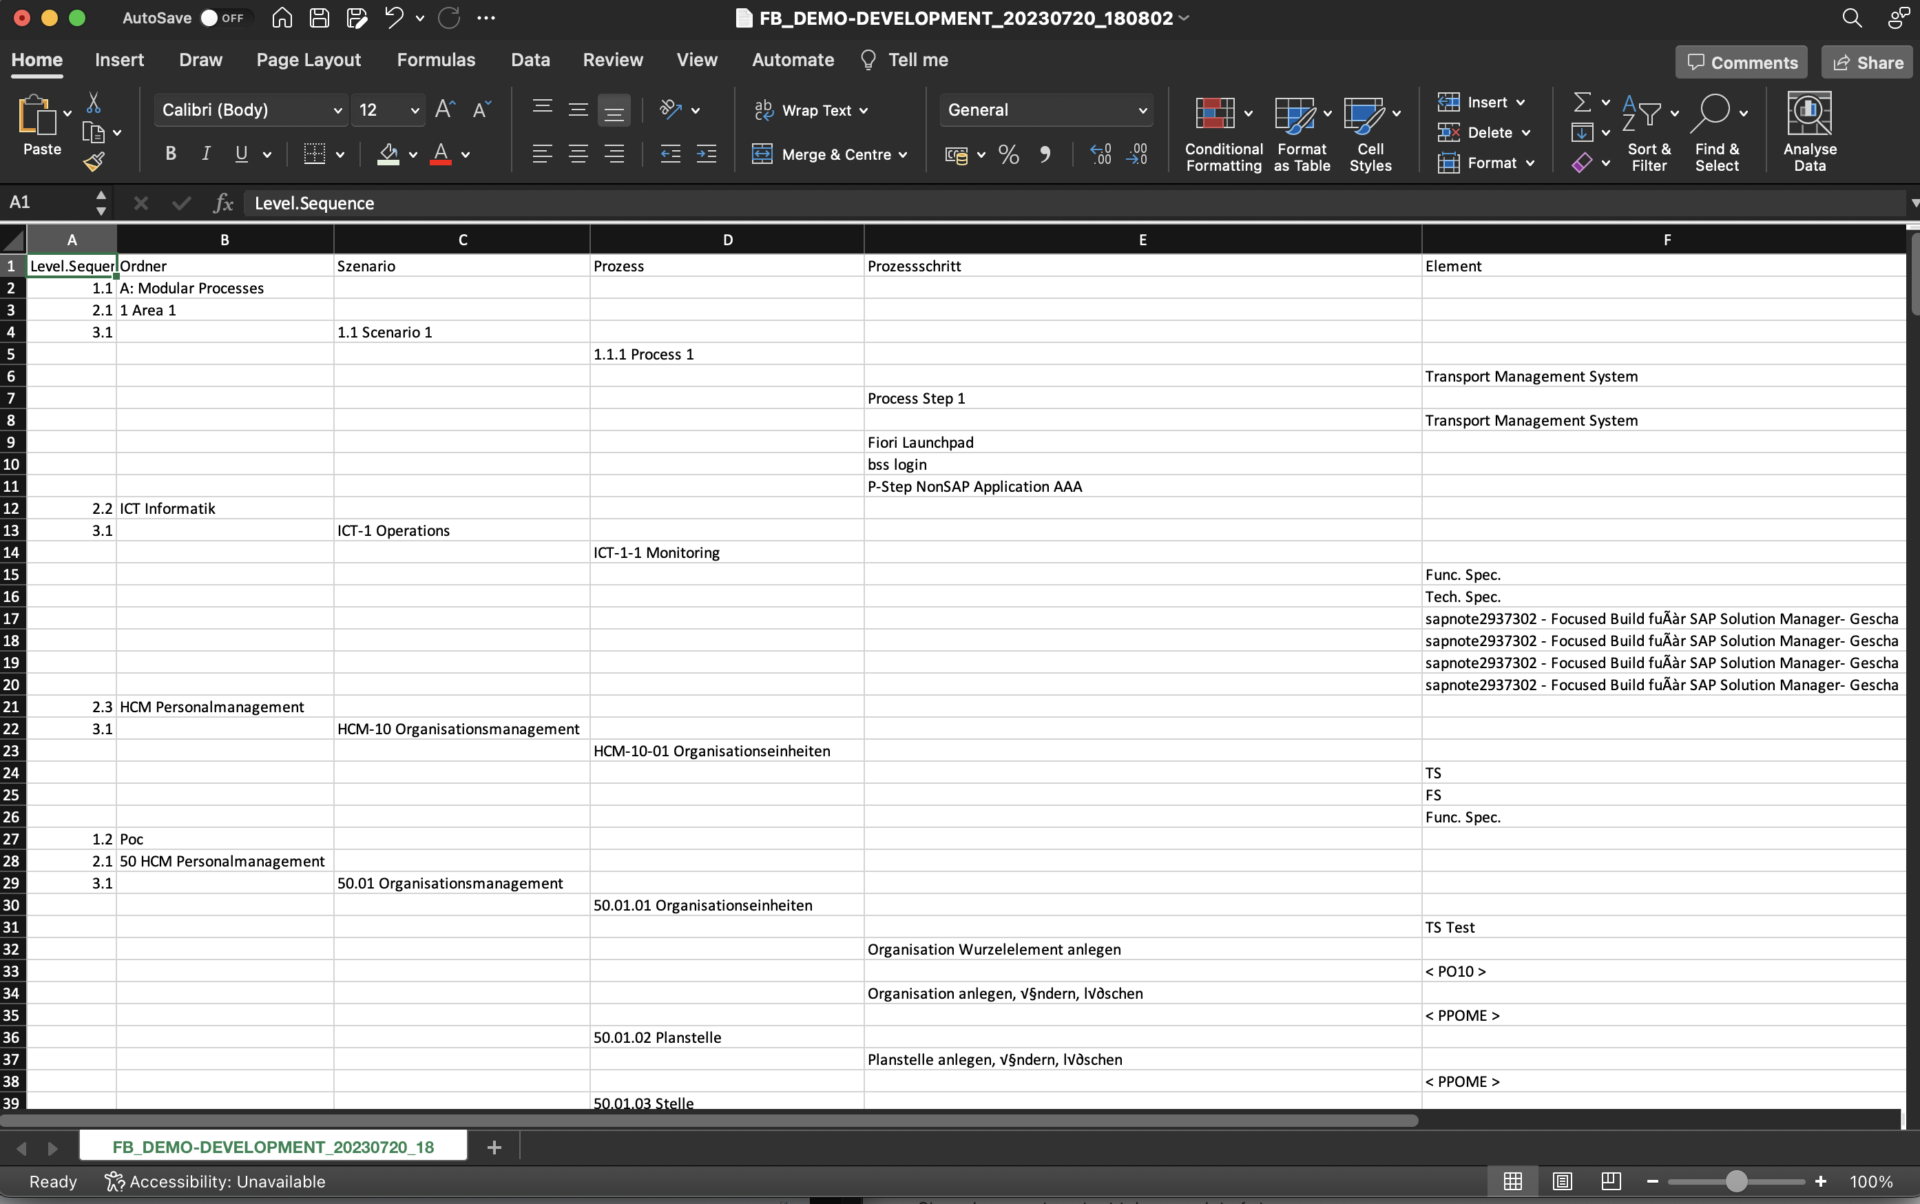The image size is (1920, 1204).
Task: Open the Merge & Centre dropdown arrow
Action: [903, 155]
